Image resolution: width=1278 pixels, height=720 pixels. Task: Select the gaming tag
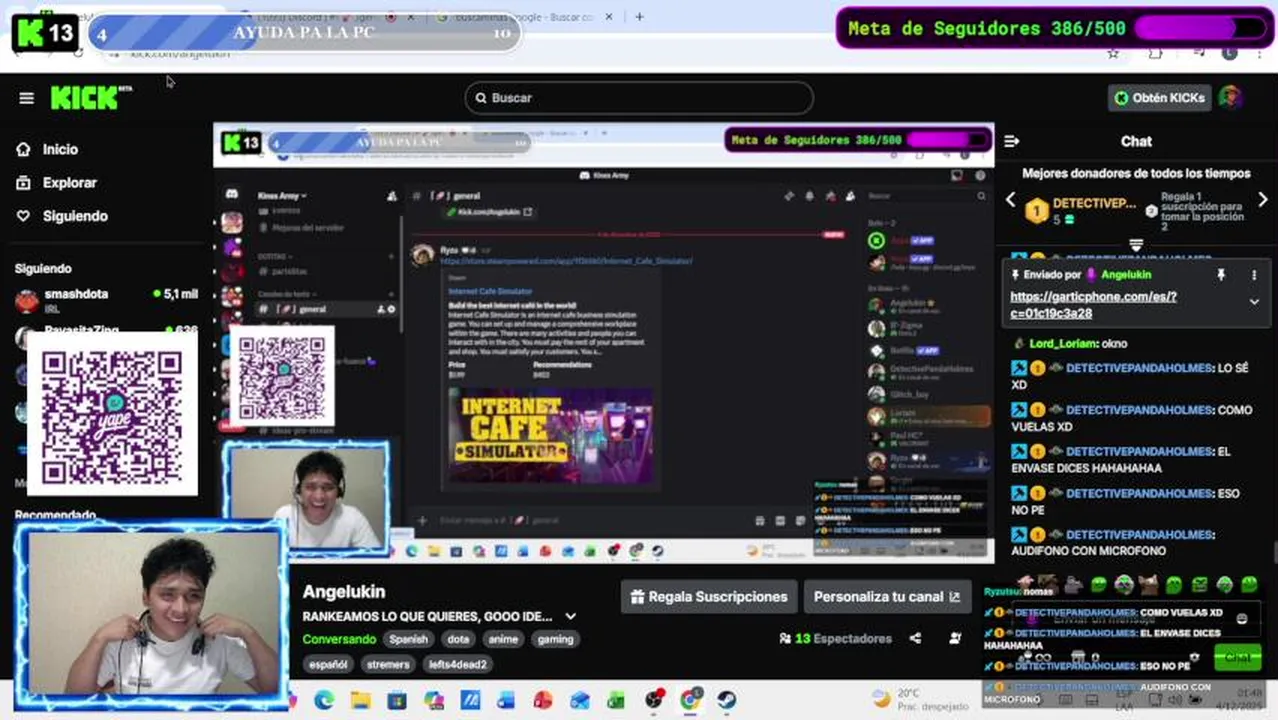tap(555, 639)
